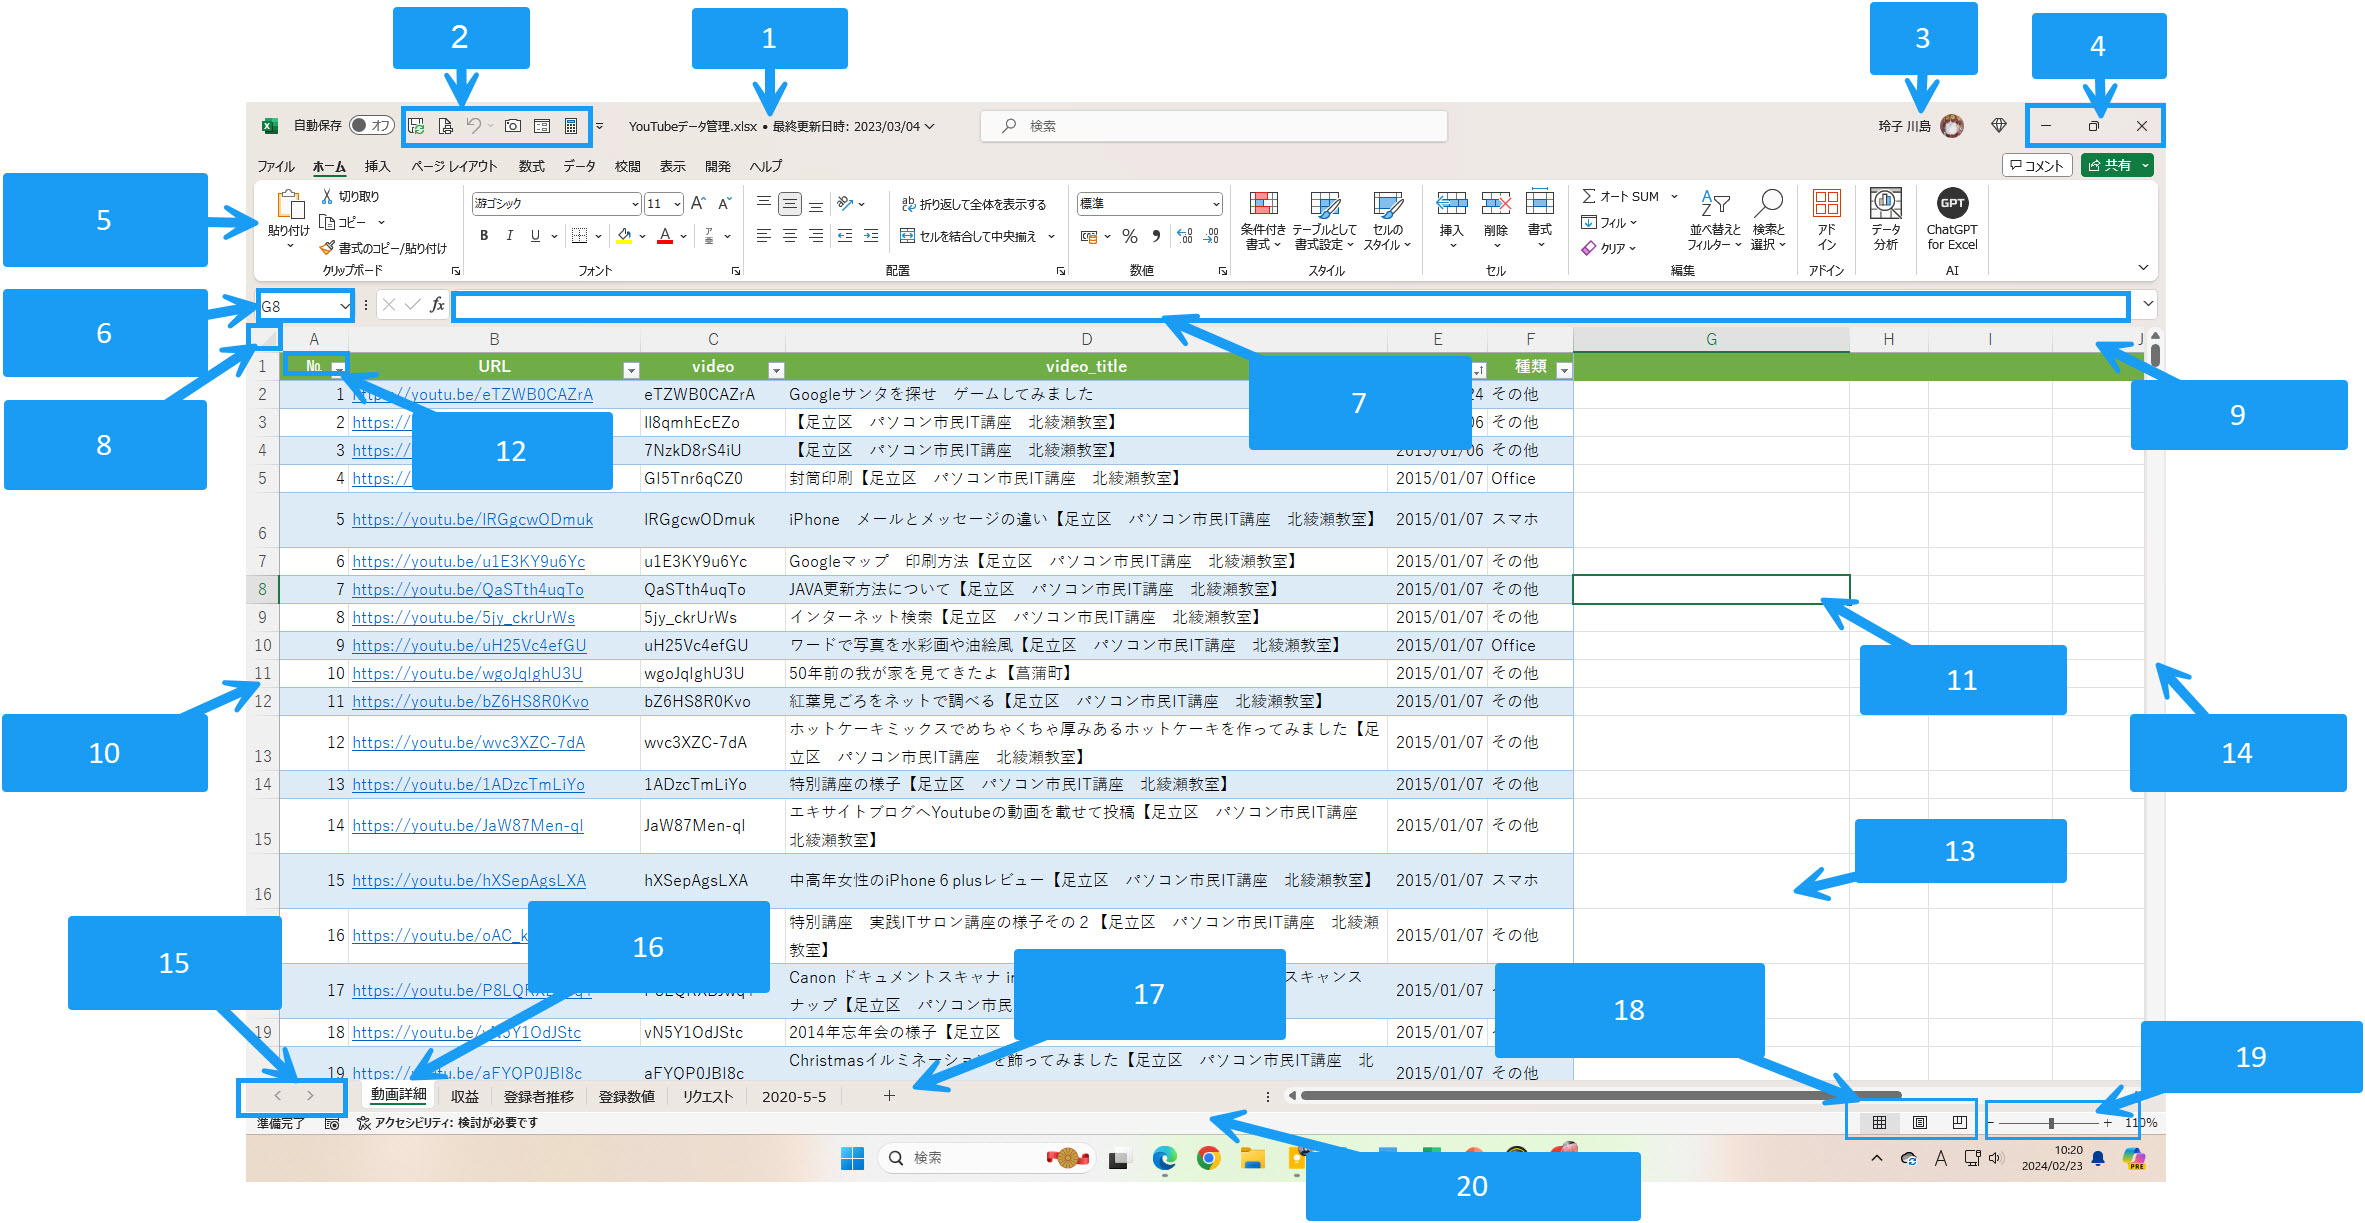Click the zoom slider in status bar

(x=2050, y=1123)
